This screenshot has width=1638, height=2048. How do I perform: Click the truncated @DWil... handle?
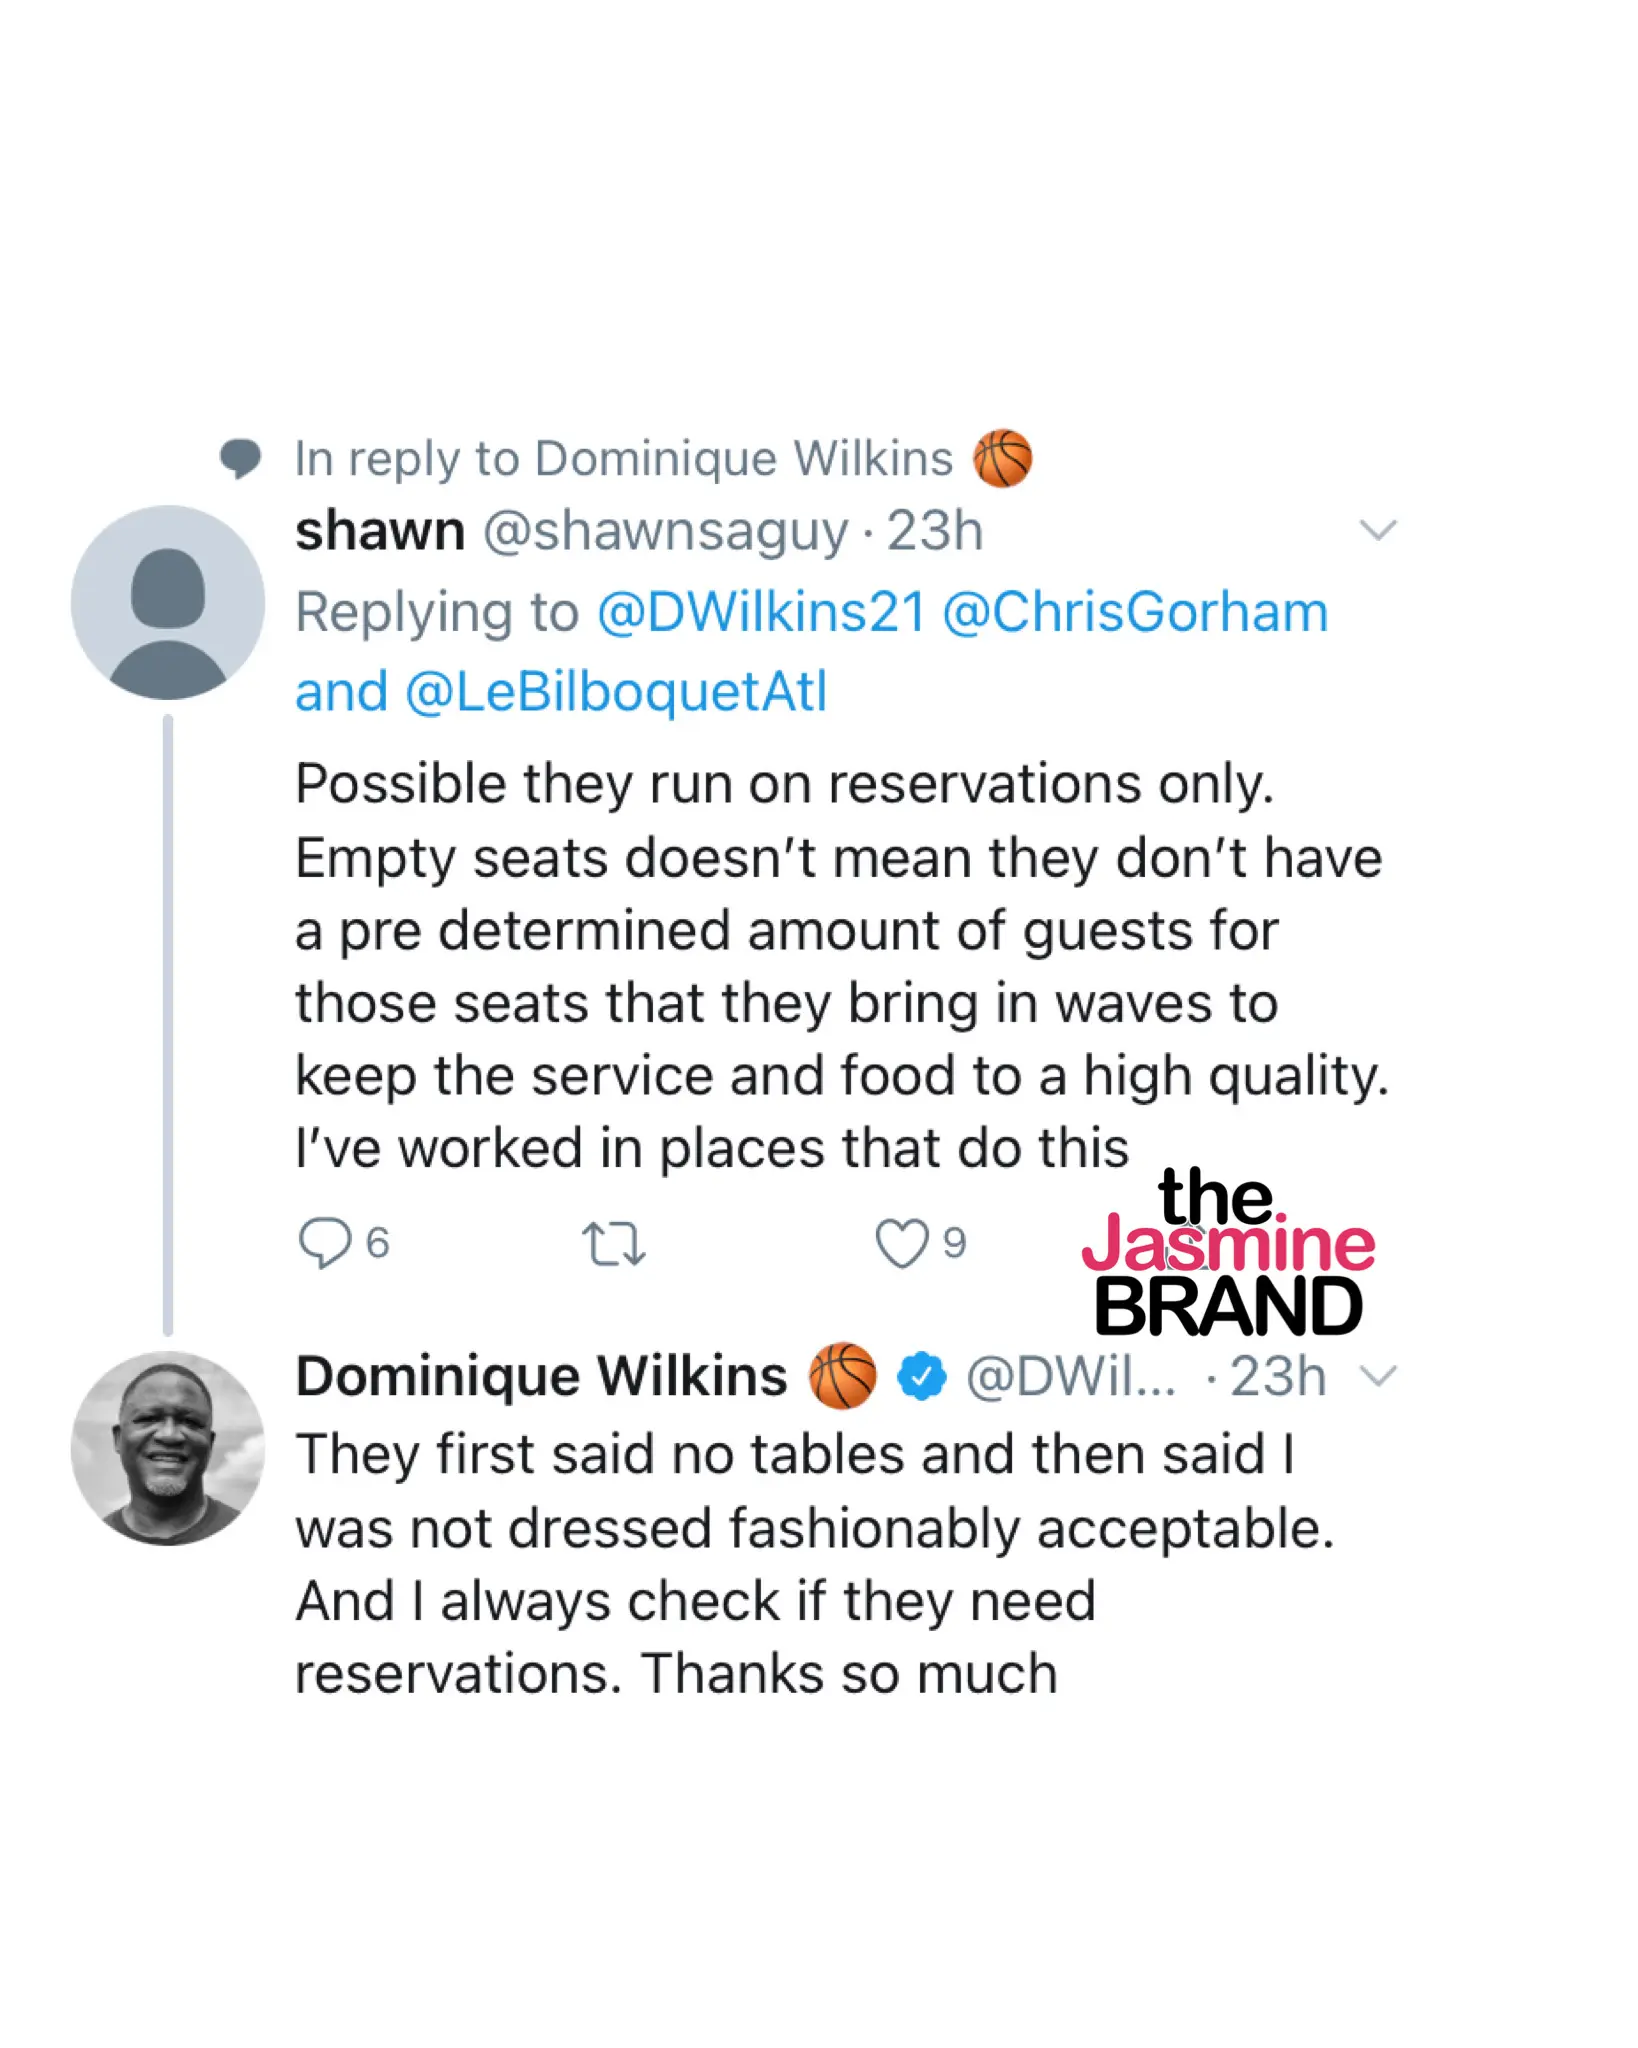tap(1070, 1377)
